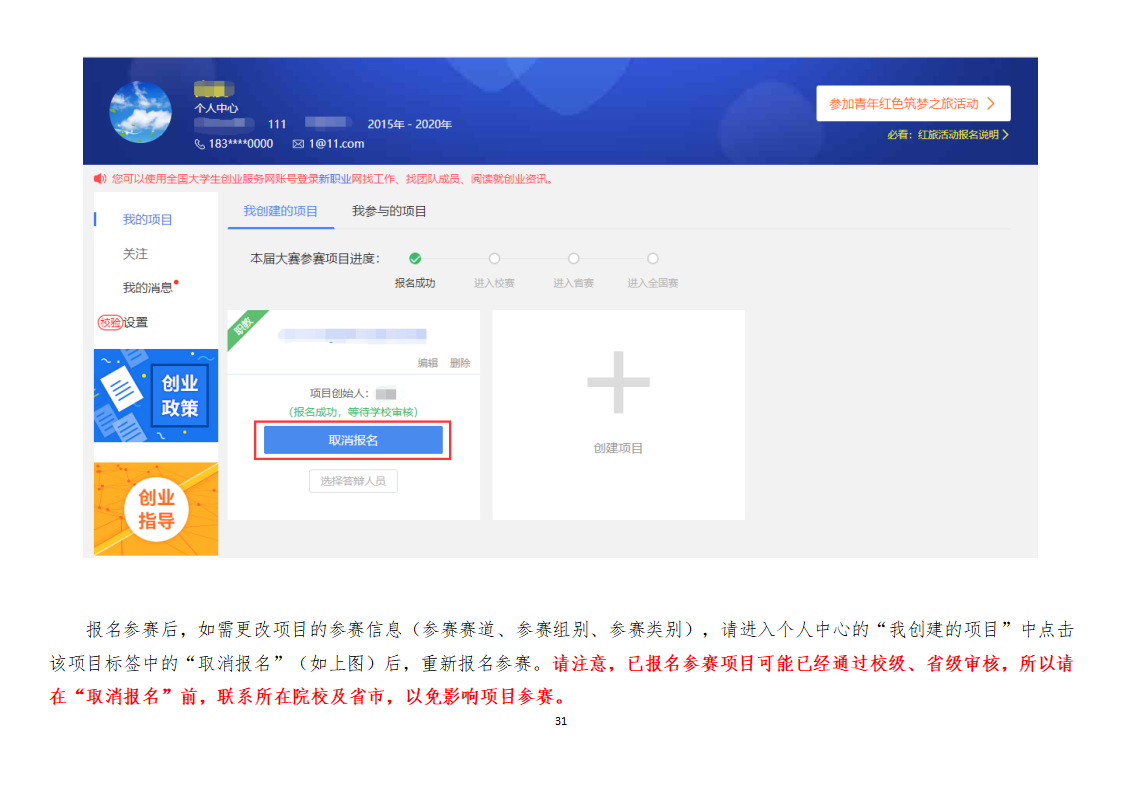
Task: Click the 选择答辩人员 button
Action: 353,481
